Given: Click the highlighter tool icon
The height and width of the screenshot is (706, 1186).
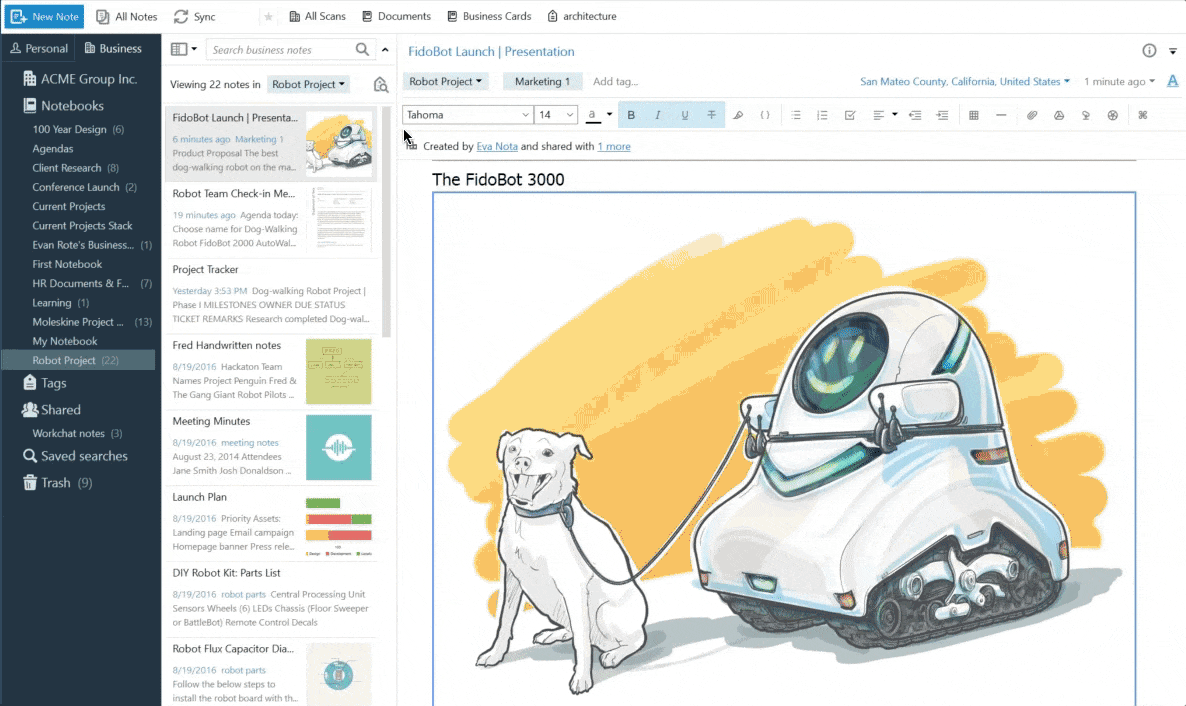Looking at the screenshot, I should (x=738, y=115).
